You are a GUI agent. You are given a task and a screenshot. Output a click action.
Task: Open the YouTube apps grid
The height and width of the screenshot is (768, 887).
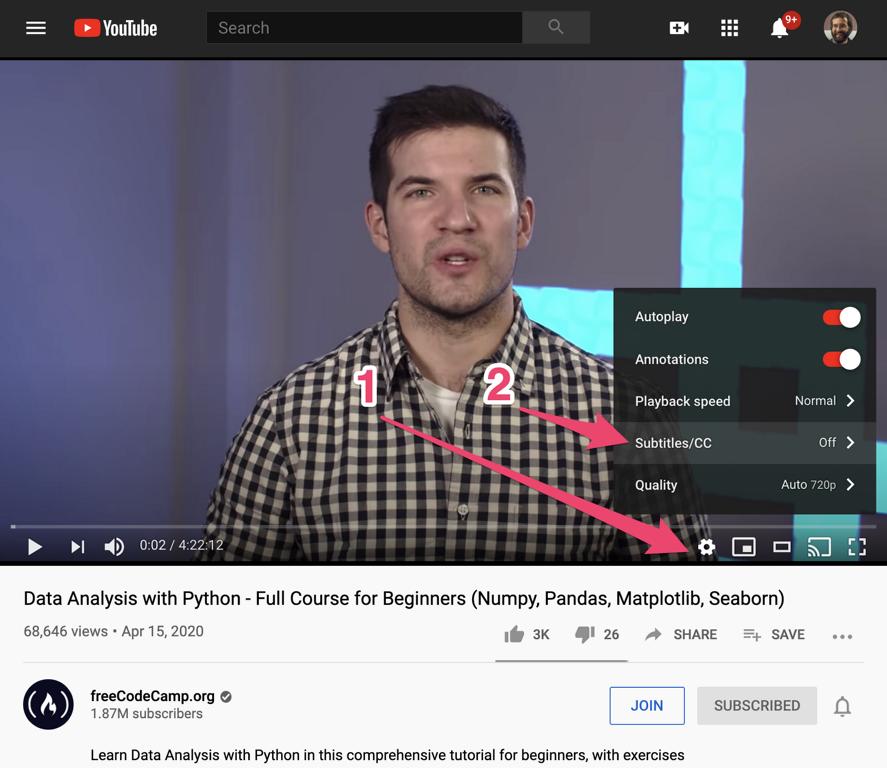[x=729, y=28]
